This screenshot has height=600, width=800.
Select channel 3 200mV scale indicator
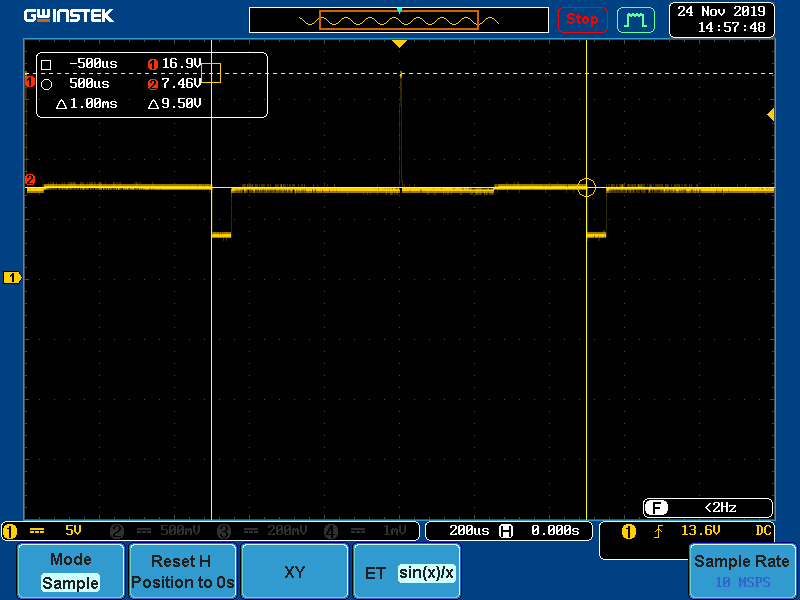(263, 531)
